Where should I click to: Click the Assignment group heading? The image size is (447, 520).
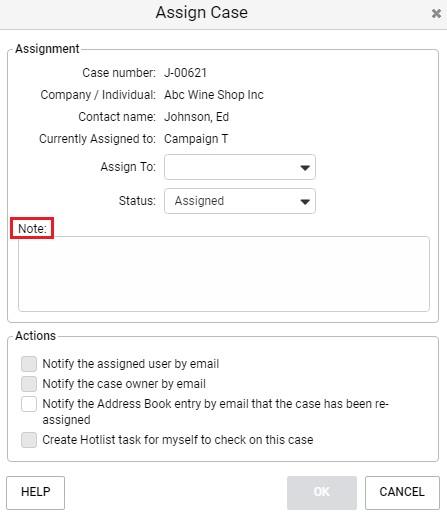[47, 49]
